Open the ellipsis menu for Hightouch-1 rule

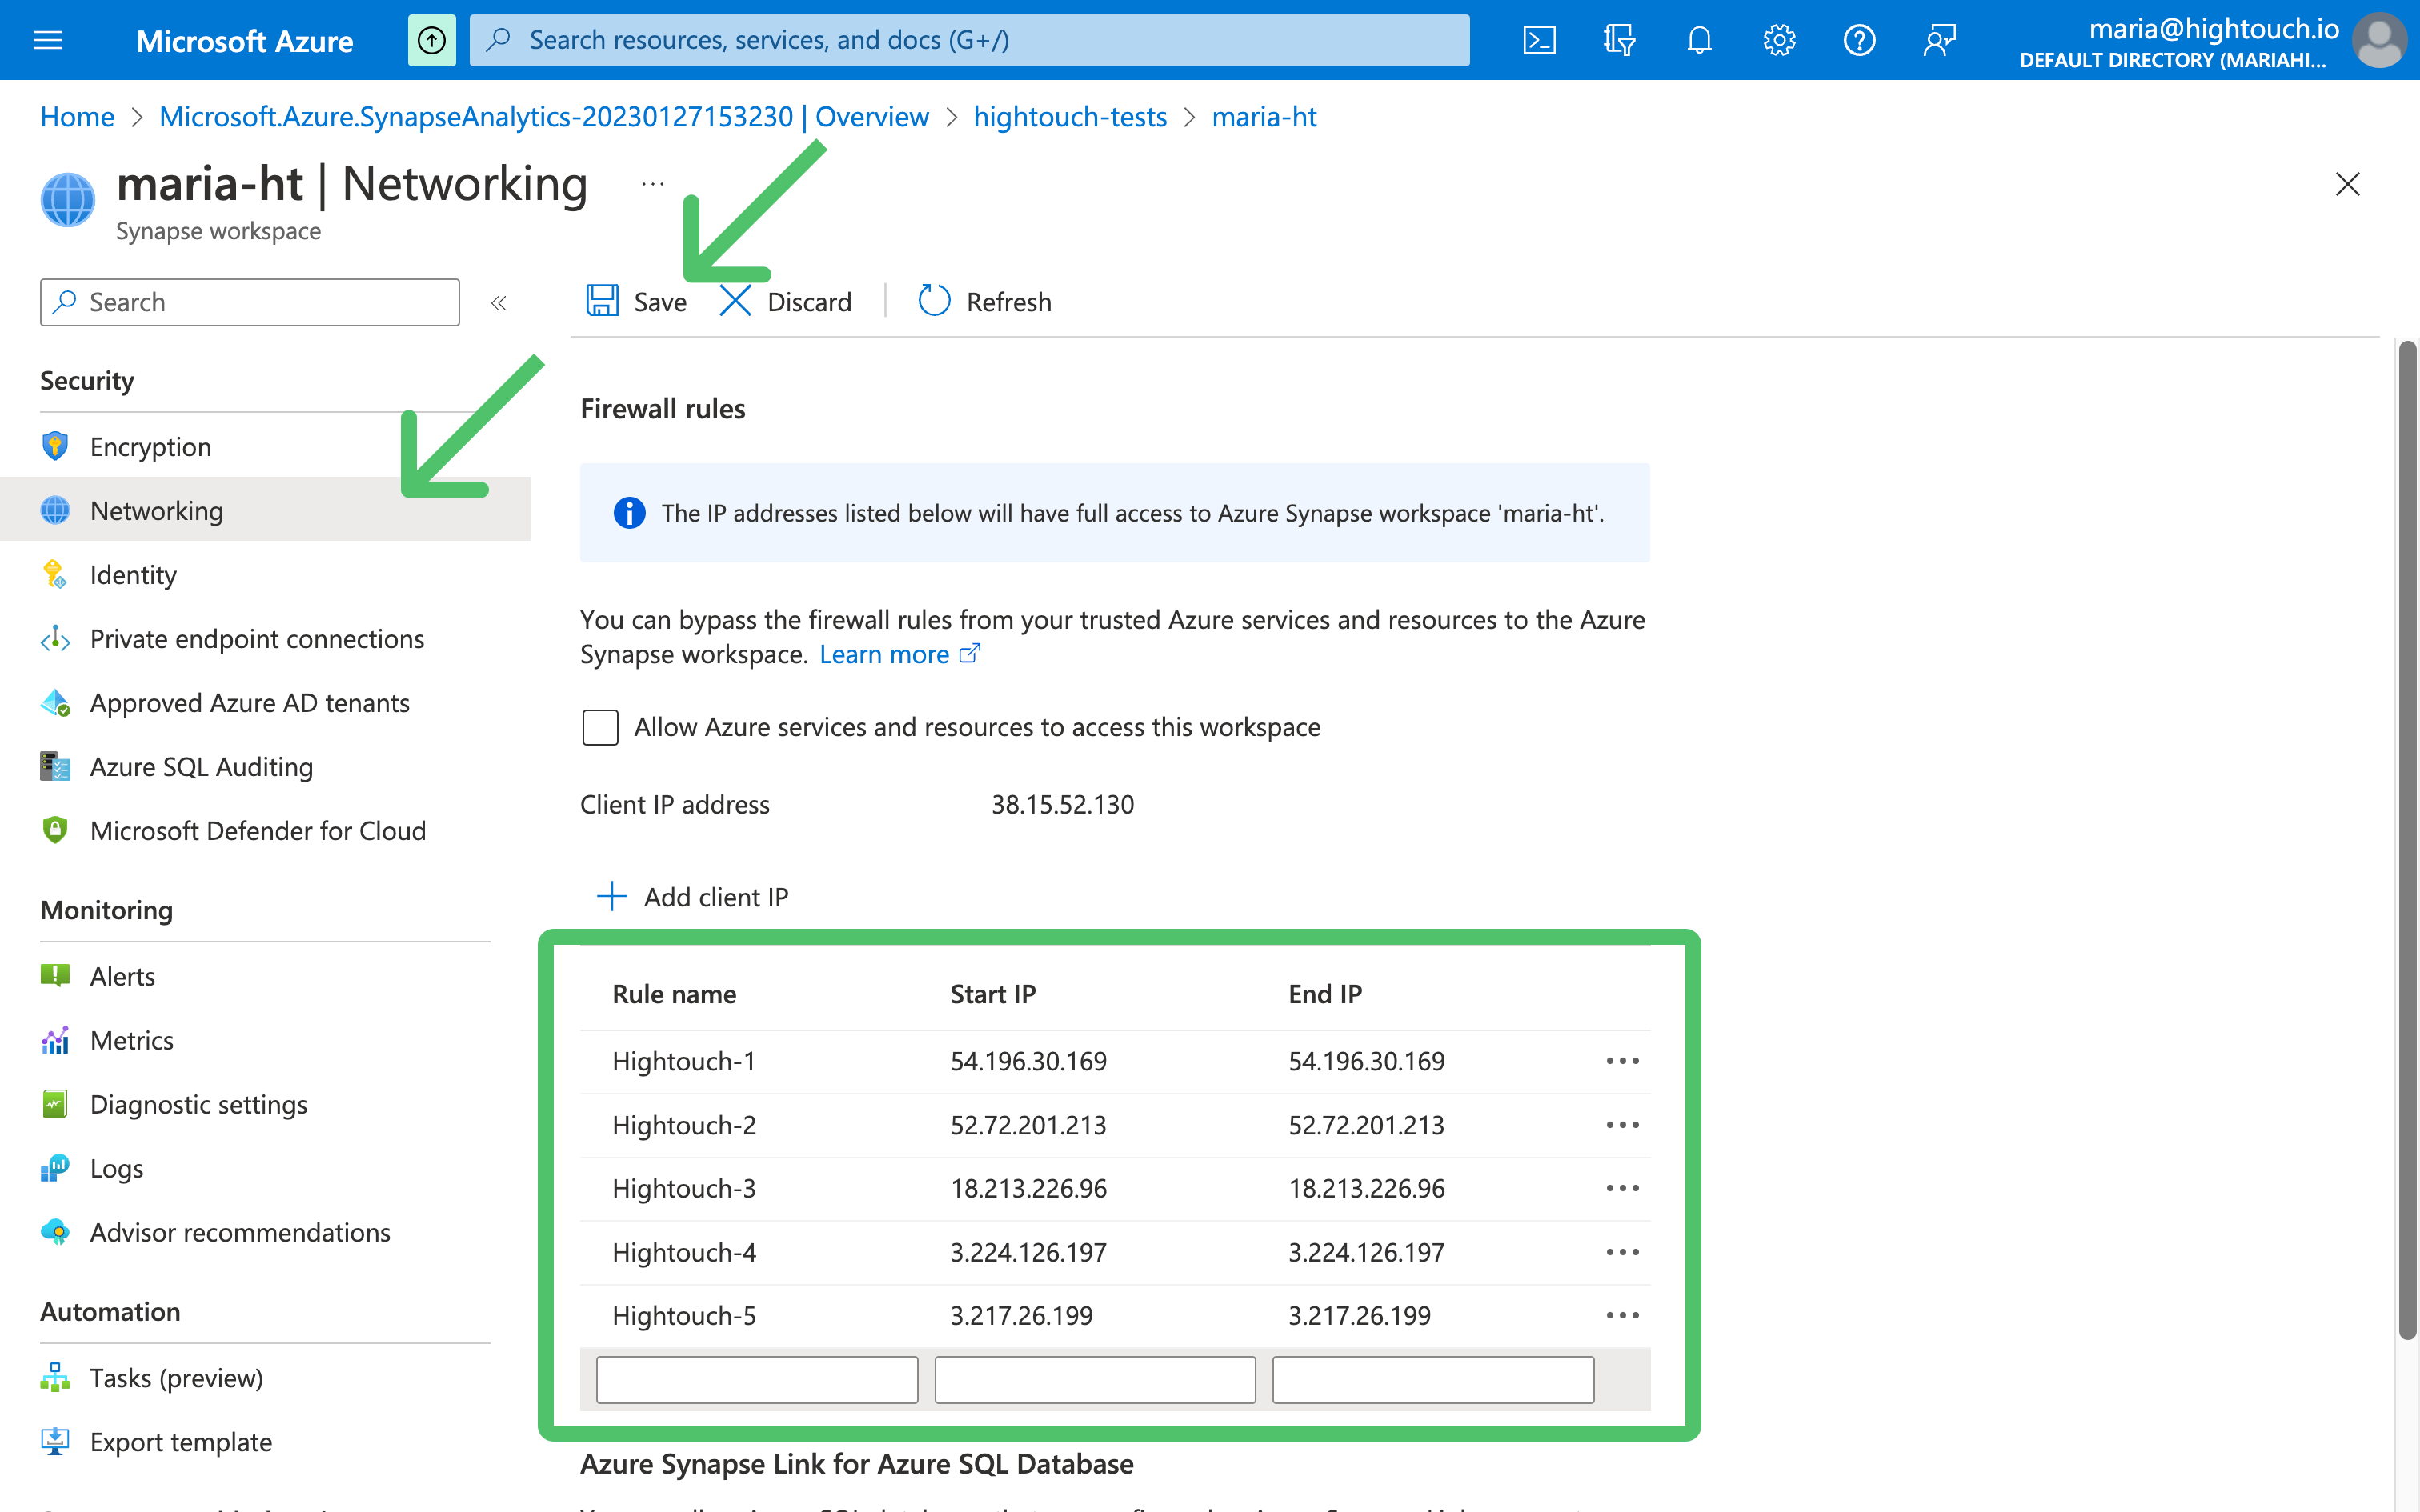[1621, 1061]
